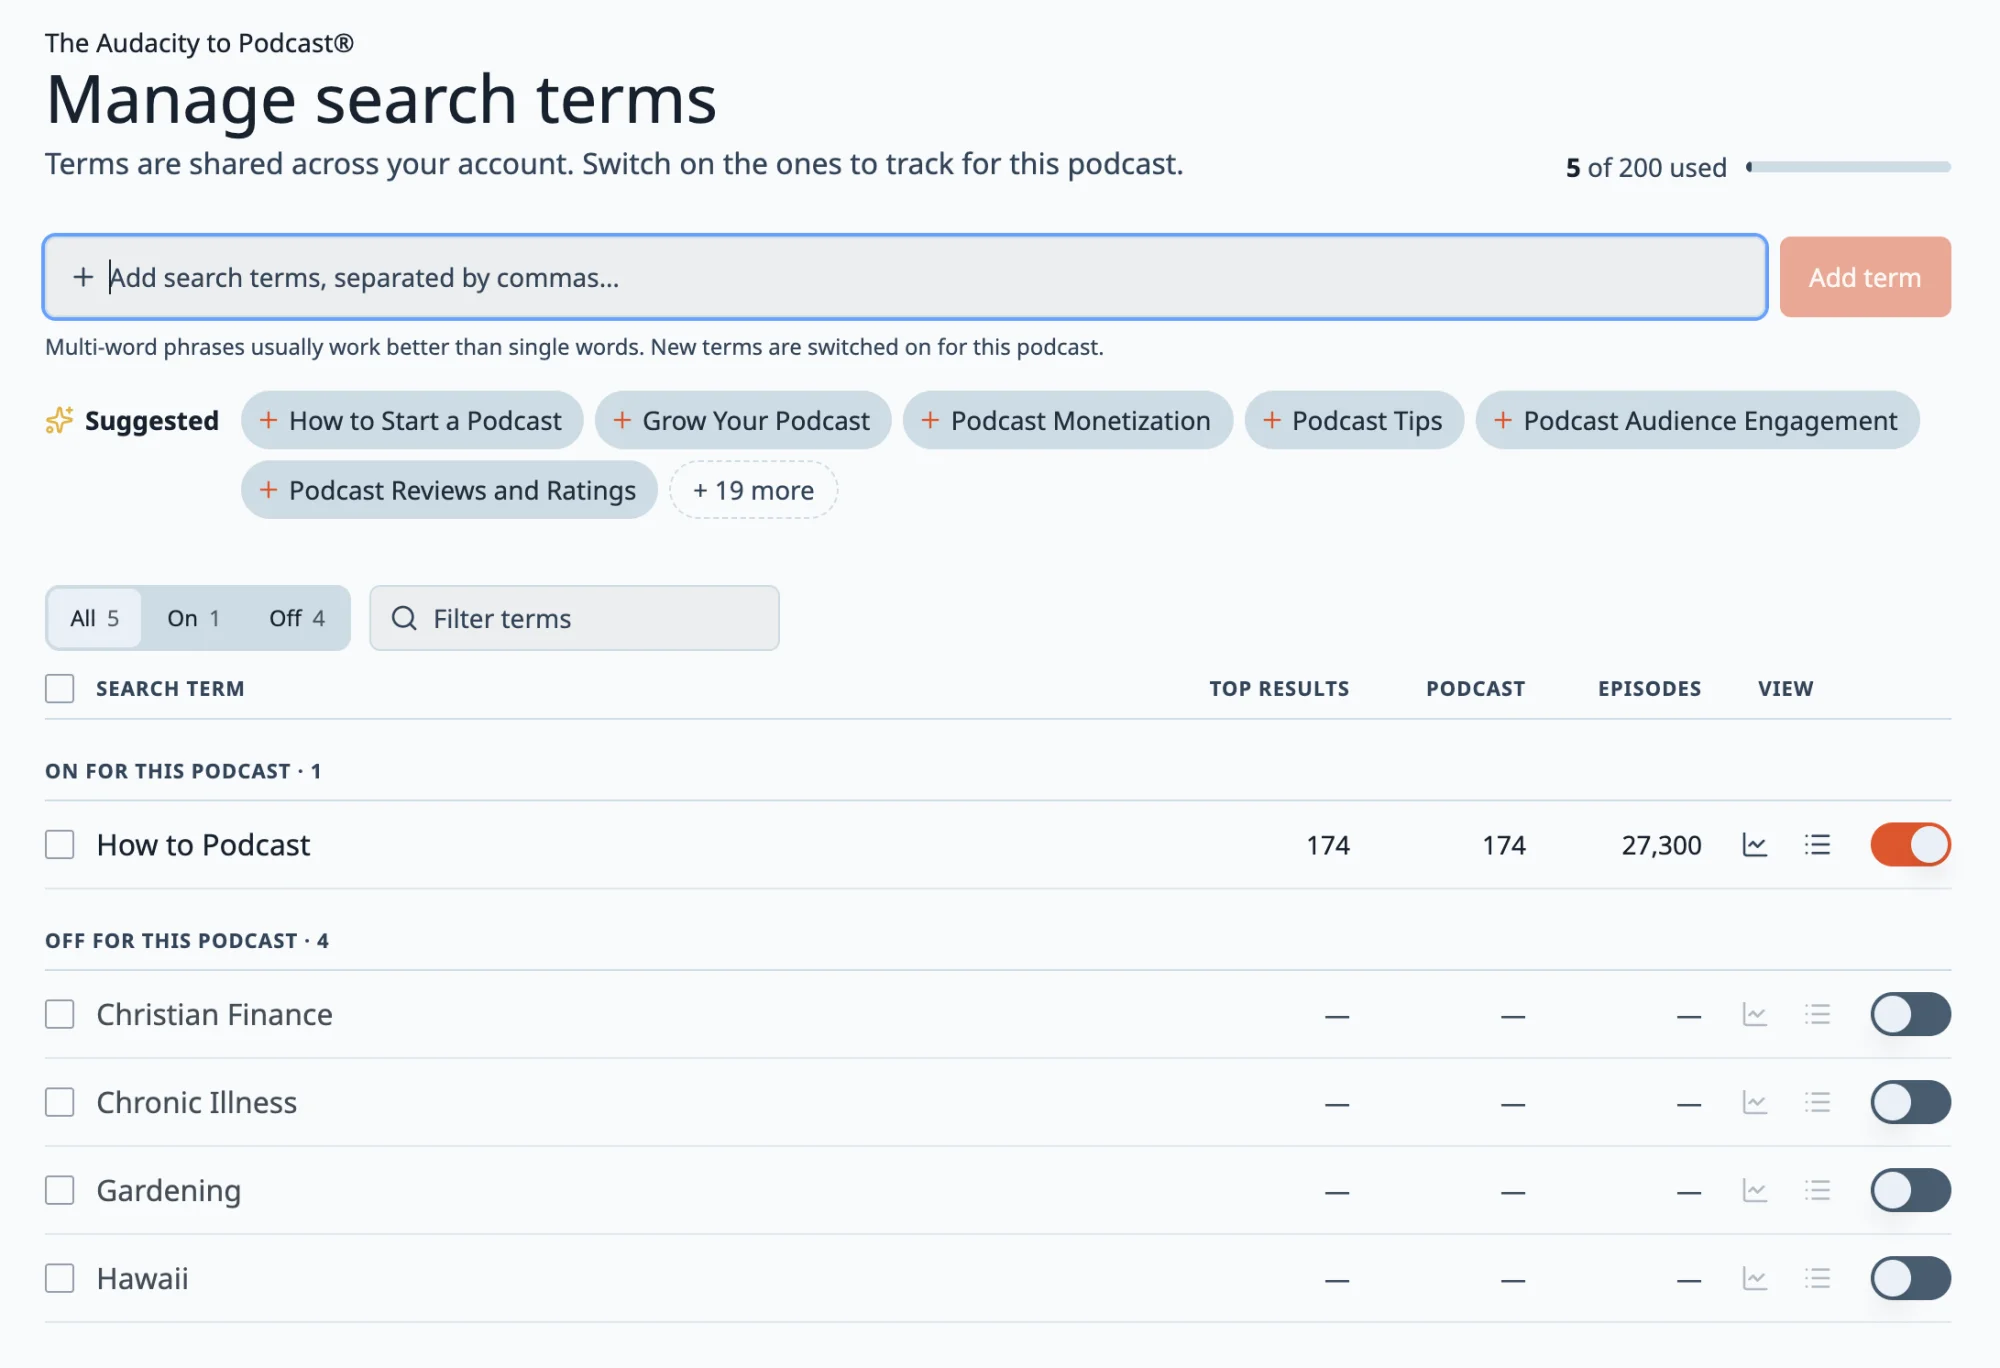Screen dimensions: 2000x1368
Task: Click the chart icon in Christian Finance row
Action: (x=1754, y=1014)
